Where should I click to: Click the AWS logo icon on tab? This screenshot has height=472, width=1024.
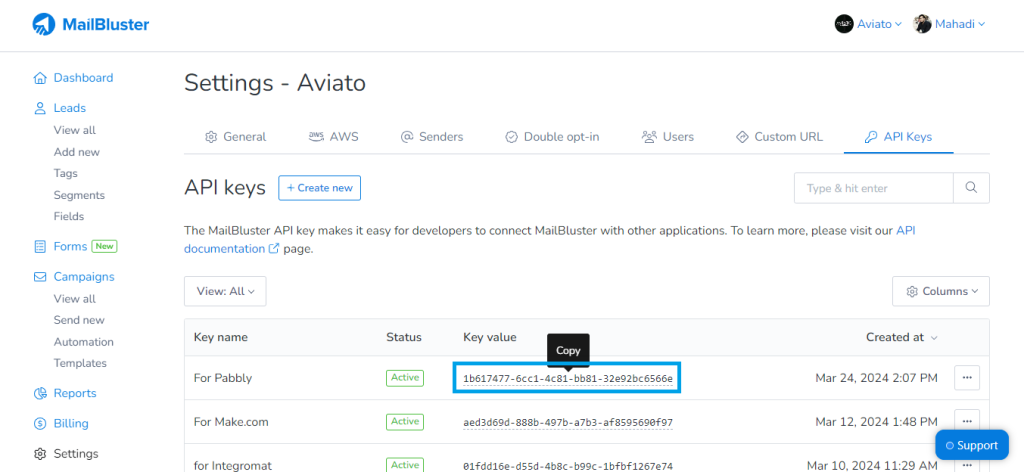316,136
